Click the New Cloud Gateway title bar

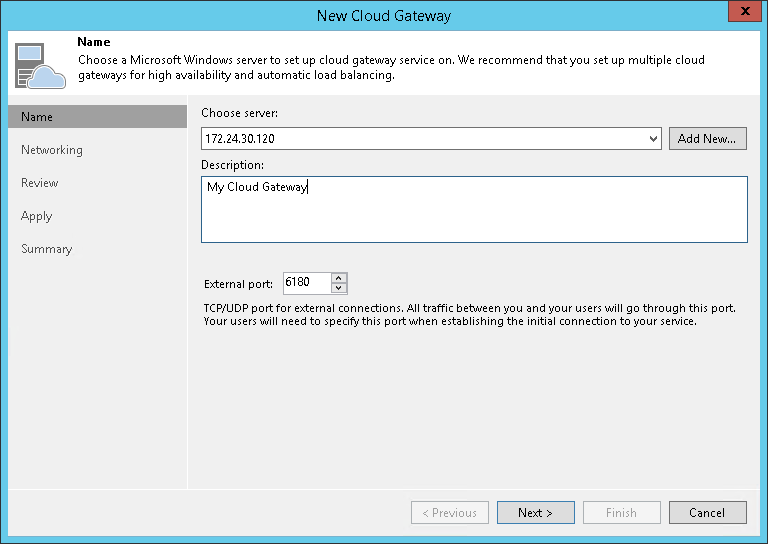pos(384,15)
